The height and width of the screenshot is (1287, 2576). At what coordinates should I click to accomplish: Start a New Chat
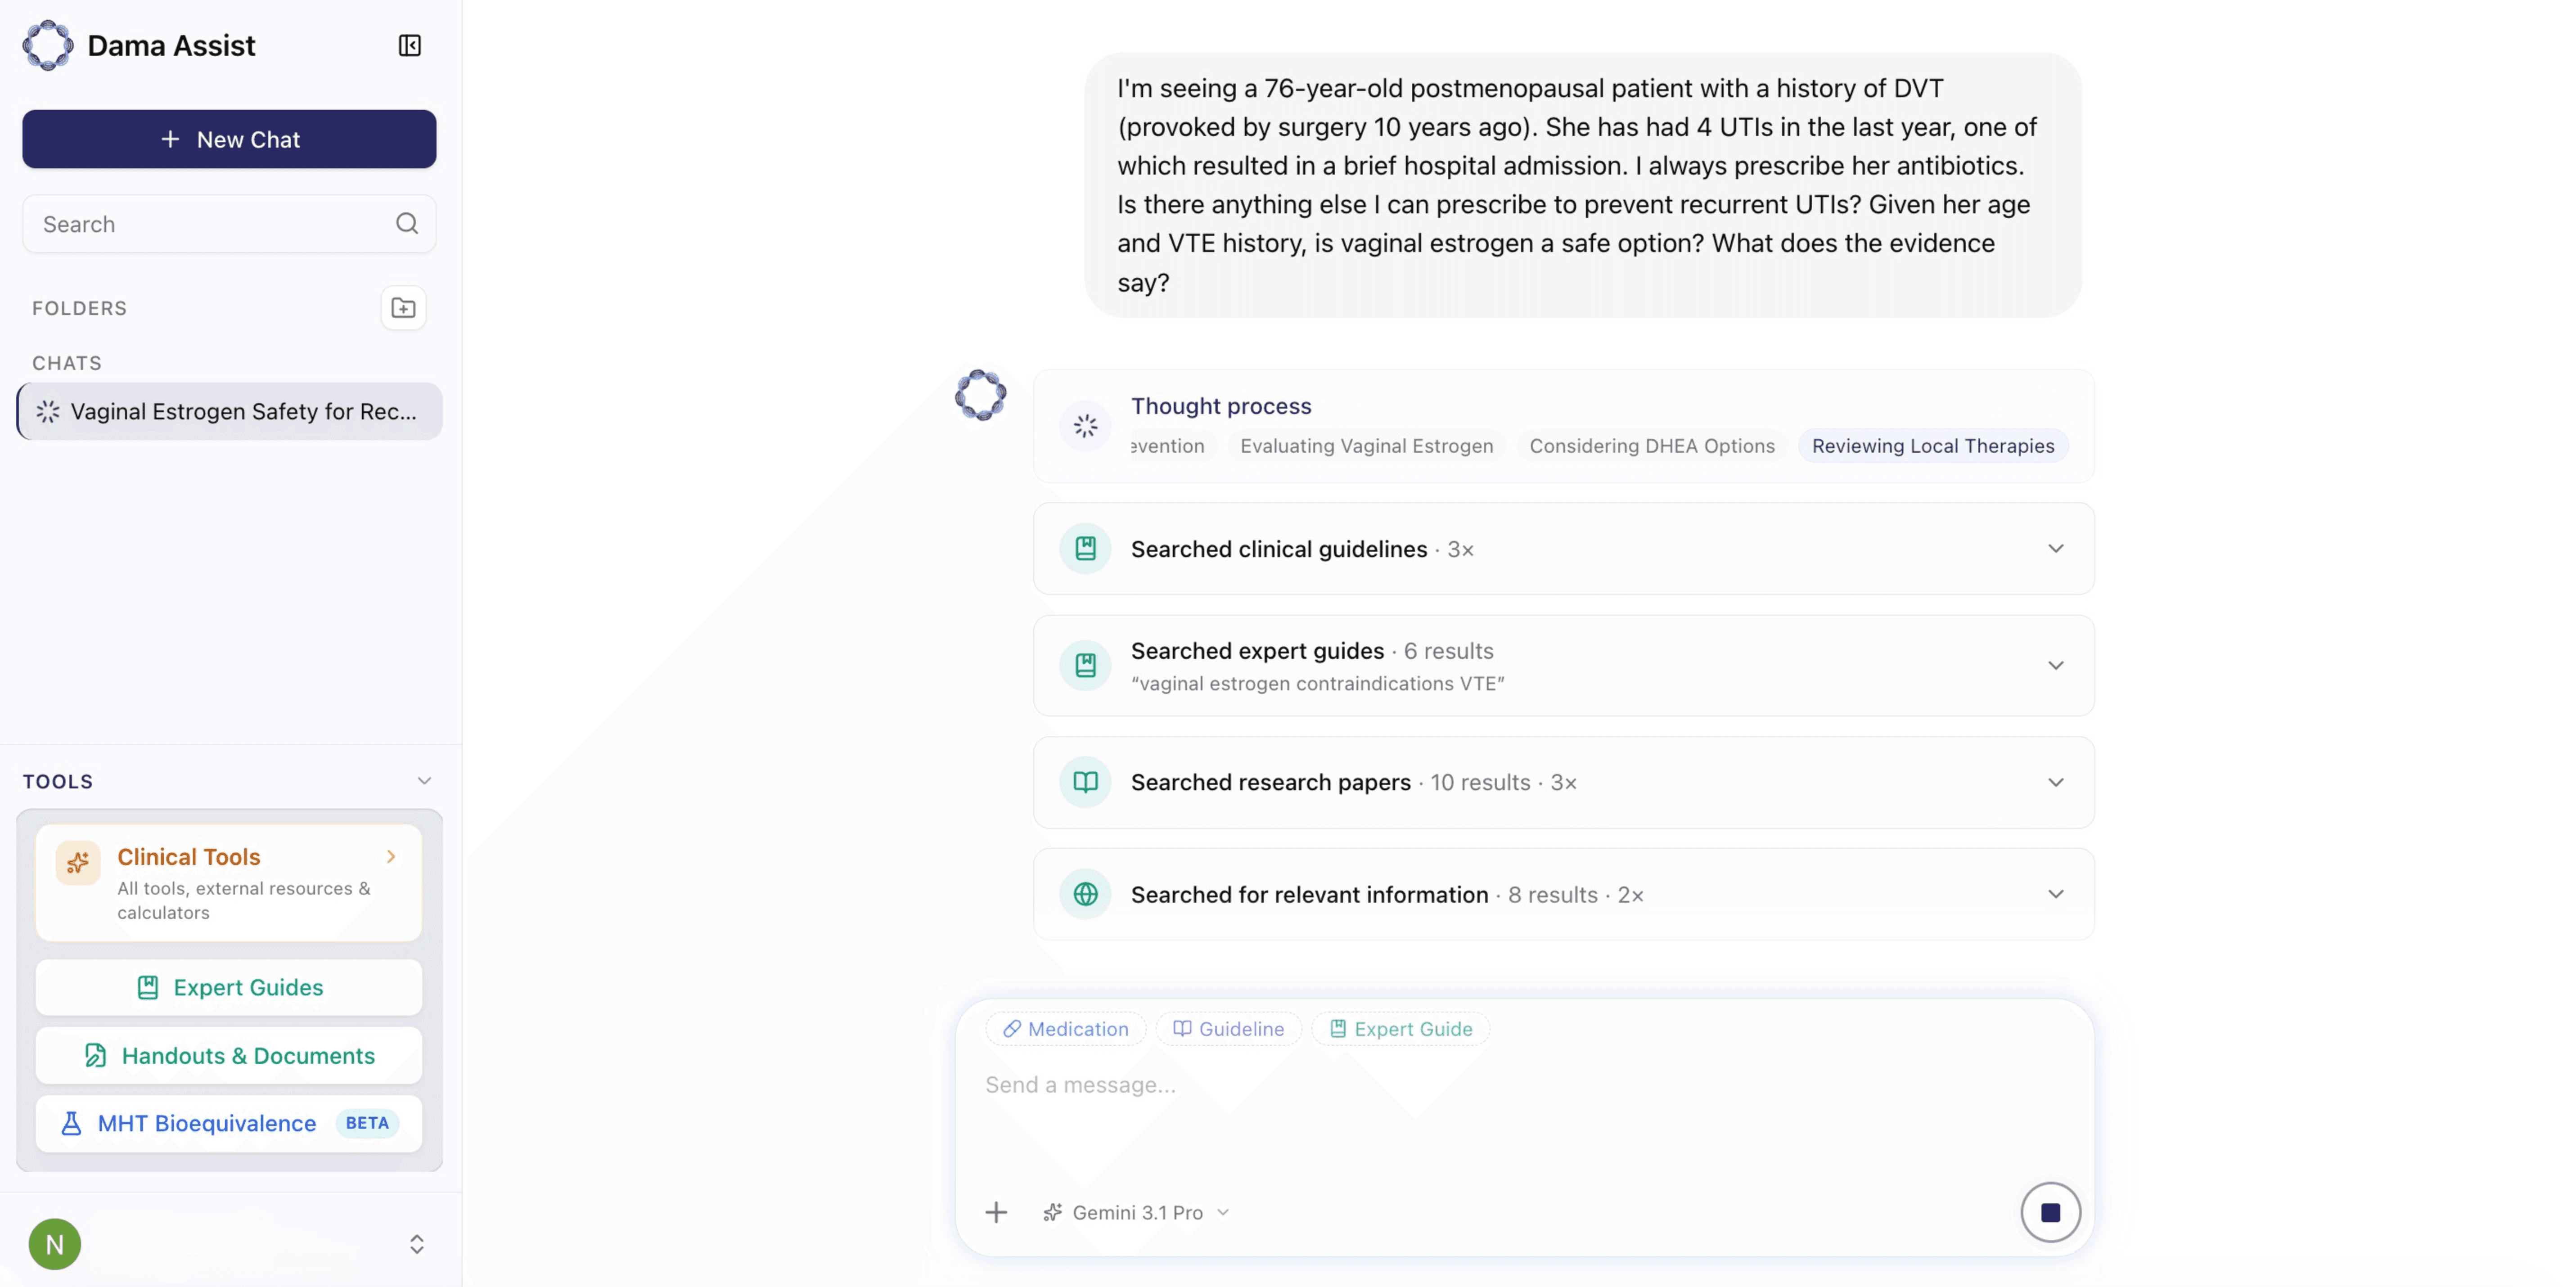(229, 139)
